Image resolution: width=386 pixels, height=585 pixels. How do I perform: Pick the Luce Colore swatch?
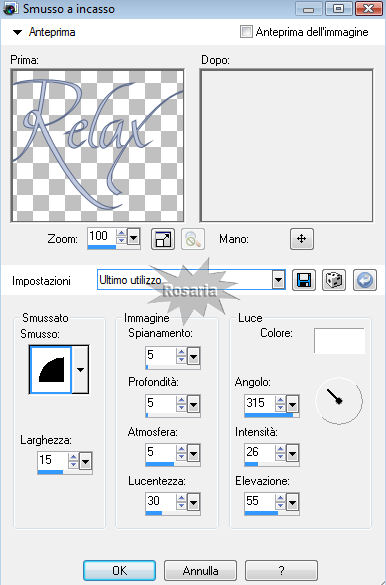(x=339, y=341)
